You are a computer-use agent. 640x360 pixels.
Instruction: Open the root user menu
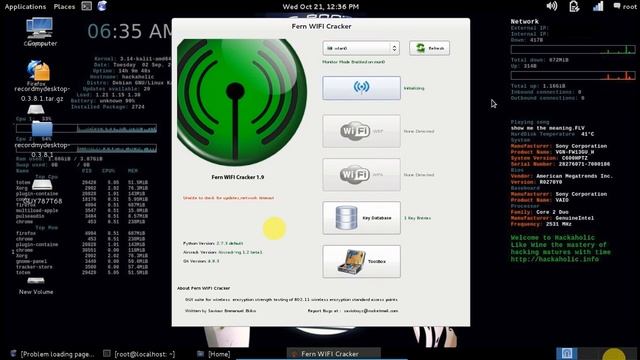[x=625, y=7]
